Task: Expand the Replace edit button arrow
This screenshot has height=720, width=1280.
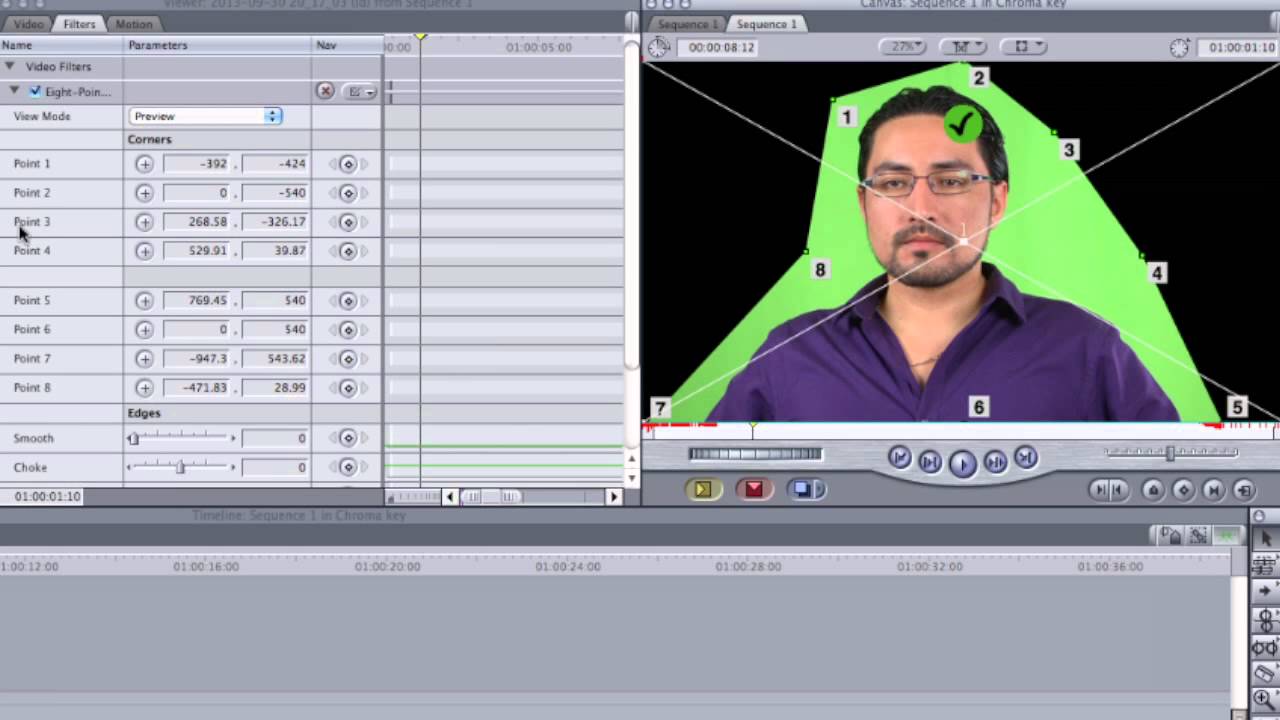Action: pyautogui.click(x=820, y=489)
